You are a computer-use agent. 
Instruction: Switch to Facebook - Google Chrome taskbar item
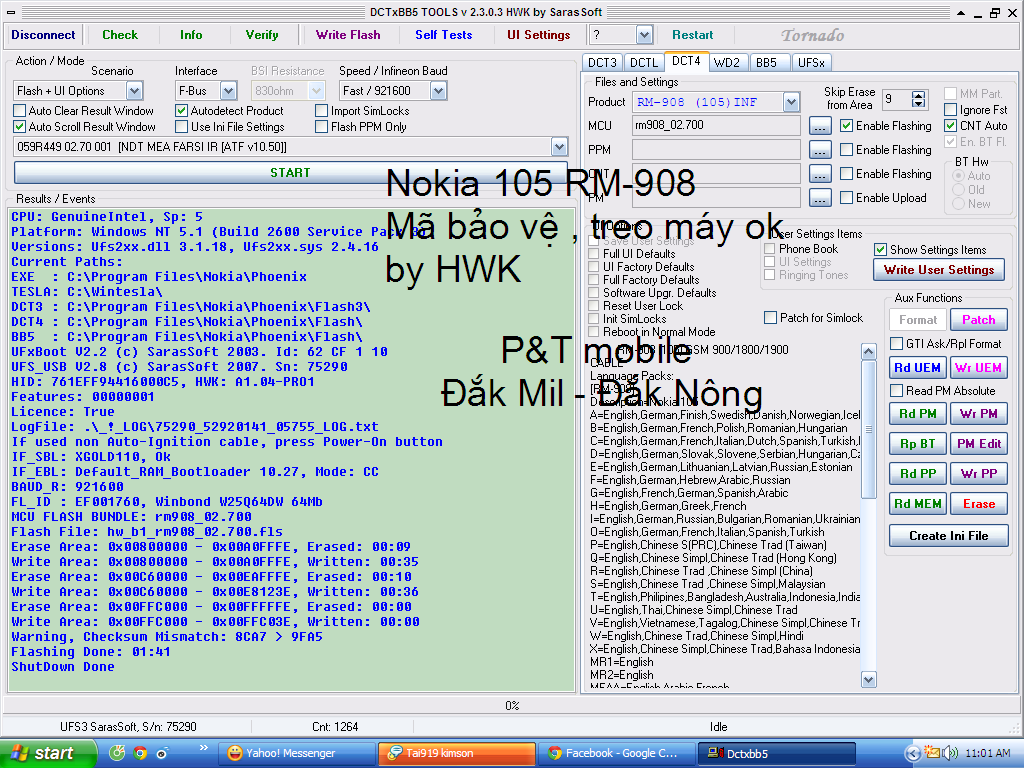point(616,753)
